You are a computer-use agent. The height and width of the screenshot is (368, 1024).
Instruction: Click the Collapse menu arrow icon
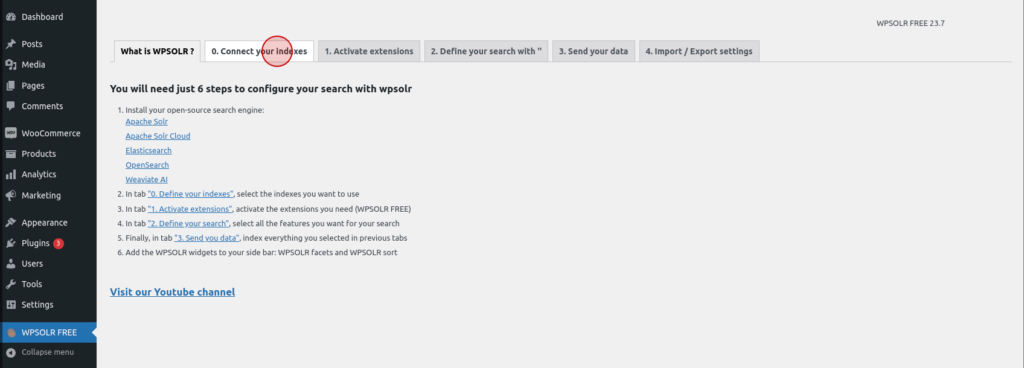[10, 352]
